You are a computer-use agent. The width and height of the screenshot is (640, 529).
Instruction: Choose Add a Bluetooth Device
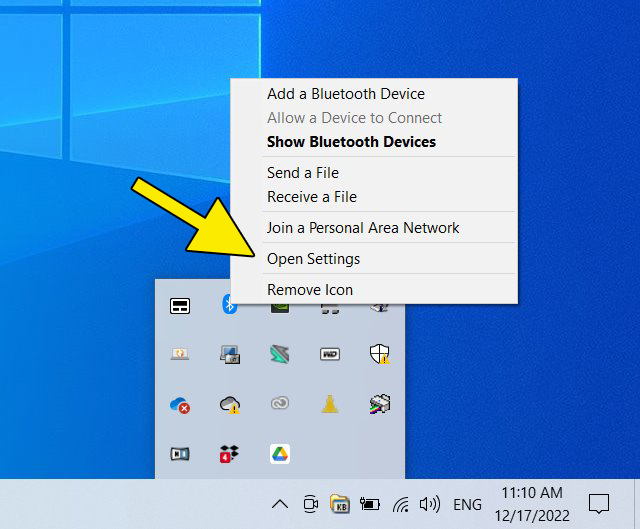[x=374, y=94]
